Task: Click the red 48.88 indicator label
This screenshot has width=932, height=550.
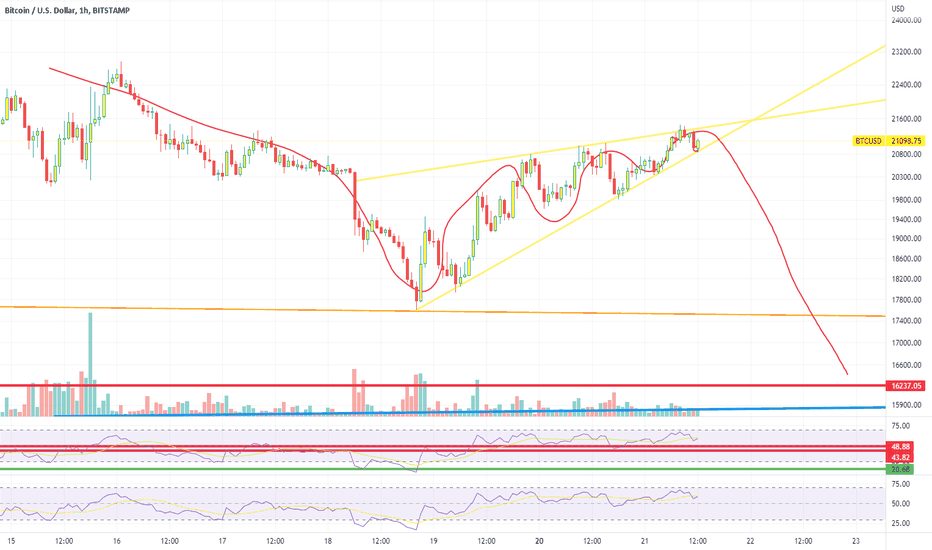Action: pos(901,446)
